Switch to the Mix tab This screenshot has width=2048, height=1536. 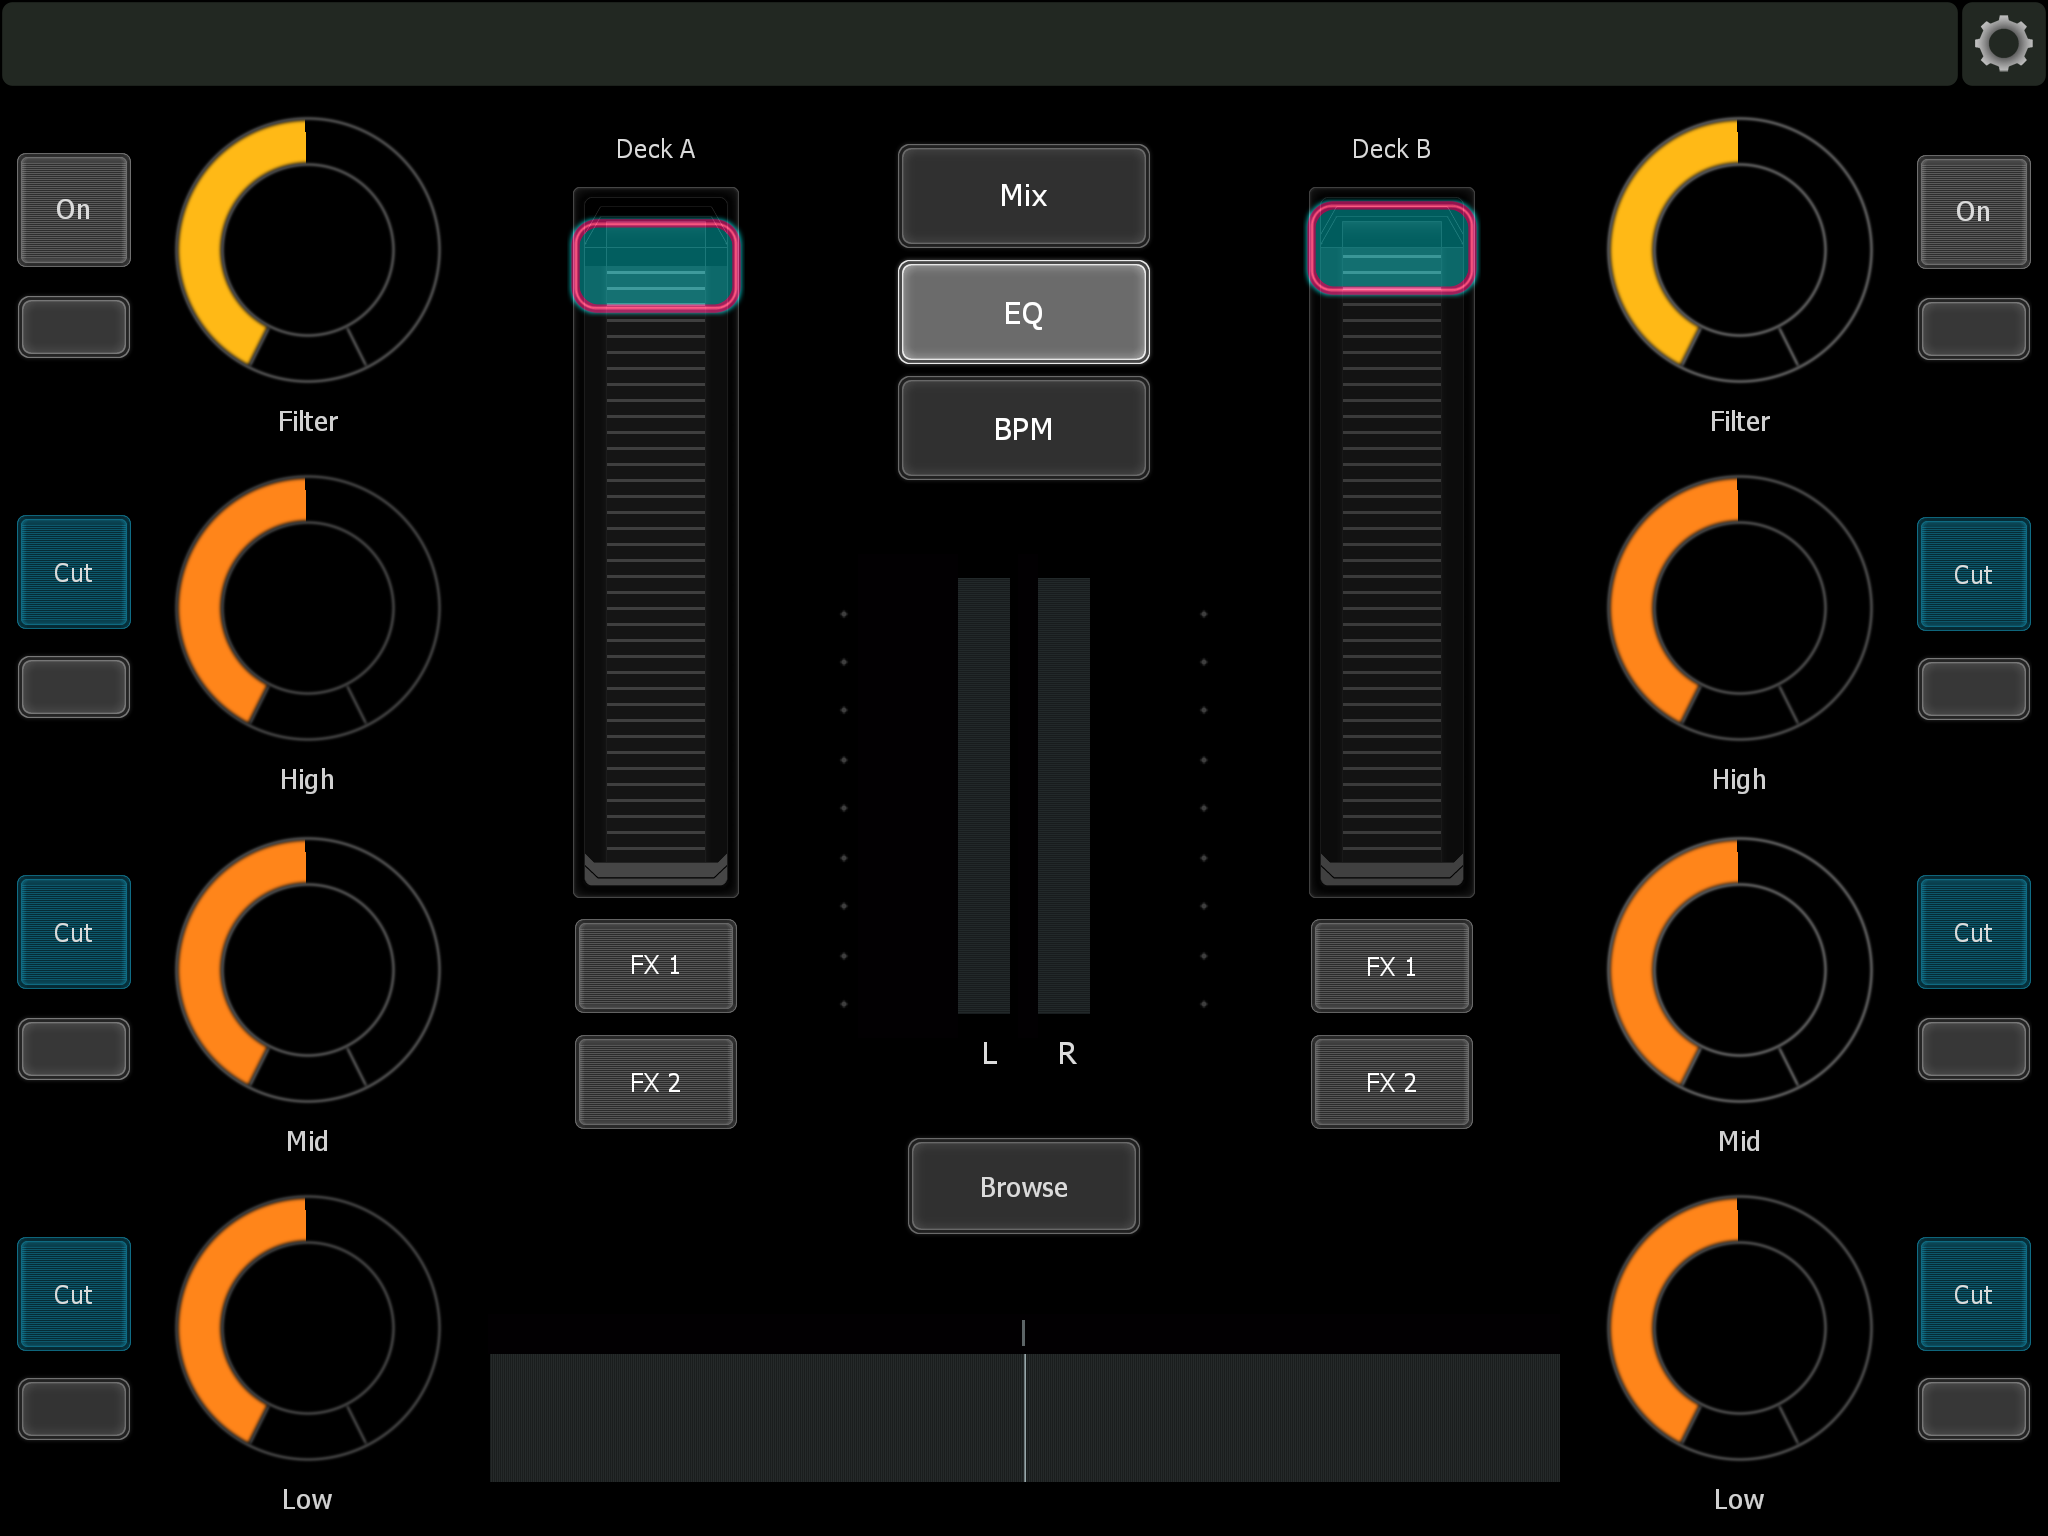(x=1023, y=196)
